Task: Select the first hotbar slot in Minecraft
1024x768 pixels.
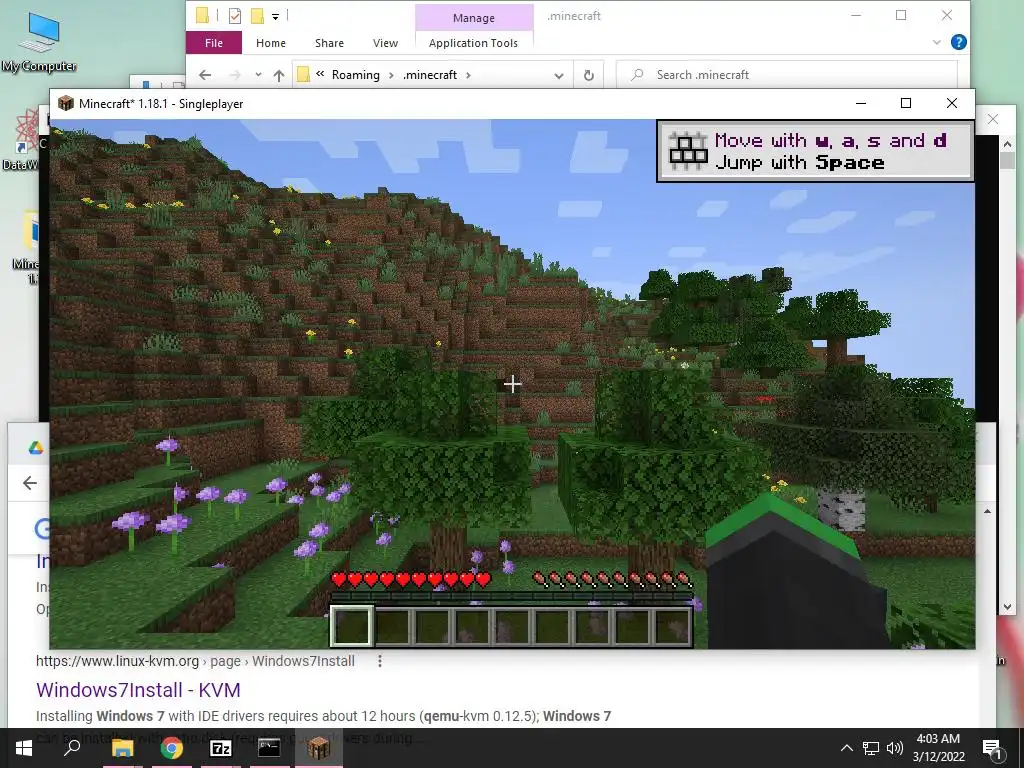Action: [x=352, y=626]
